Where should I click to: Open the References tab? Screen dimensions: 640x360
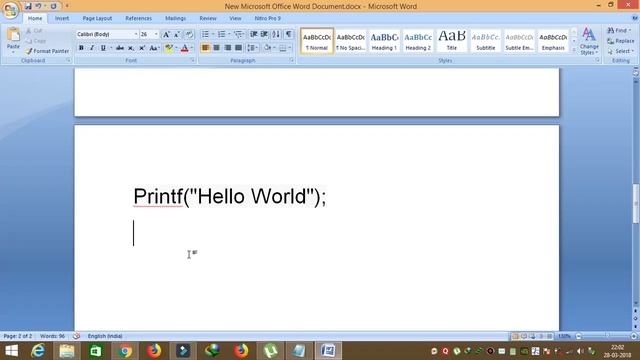pos(138,18)
